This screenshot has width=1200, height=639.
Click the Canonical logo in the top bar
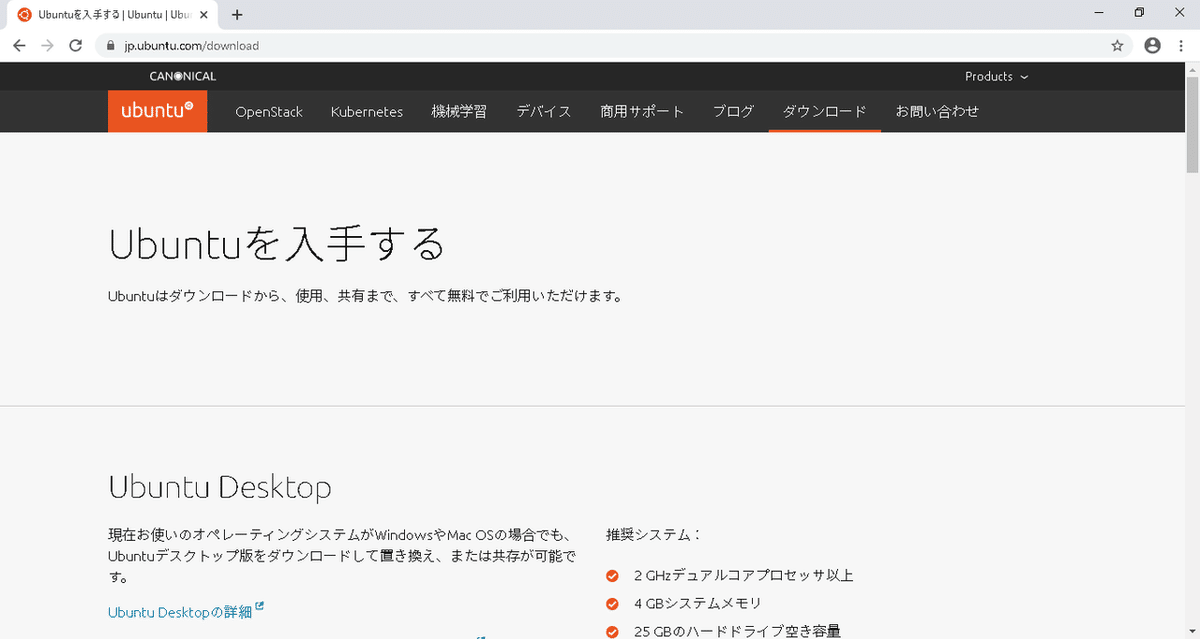[183, 76]
